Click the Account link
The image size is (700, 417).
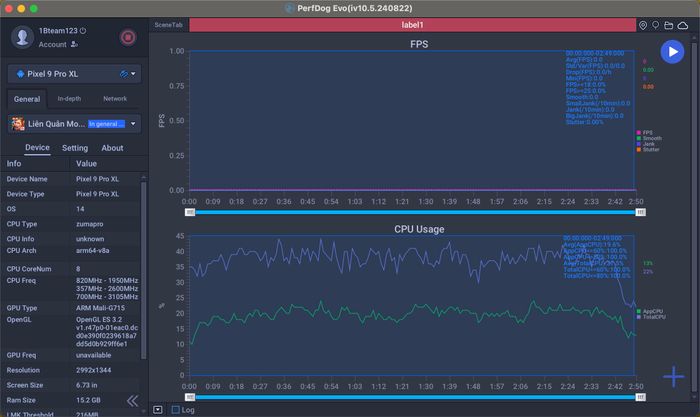point(52,44)
